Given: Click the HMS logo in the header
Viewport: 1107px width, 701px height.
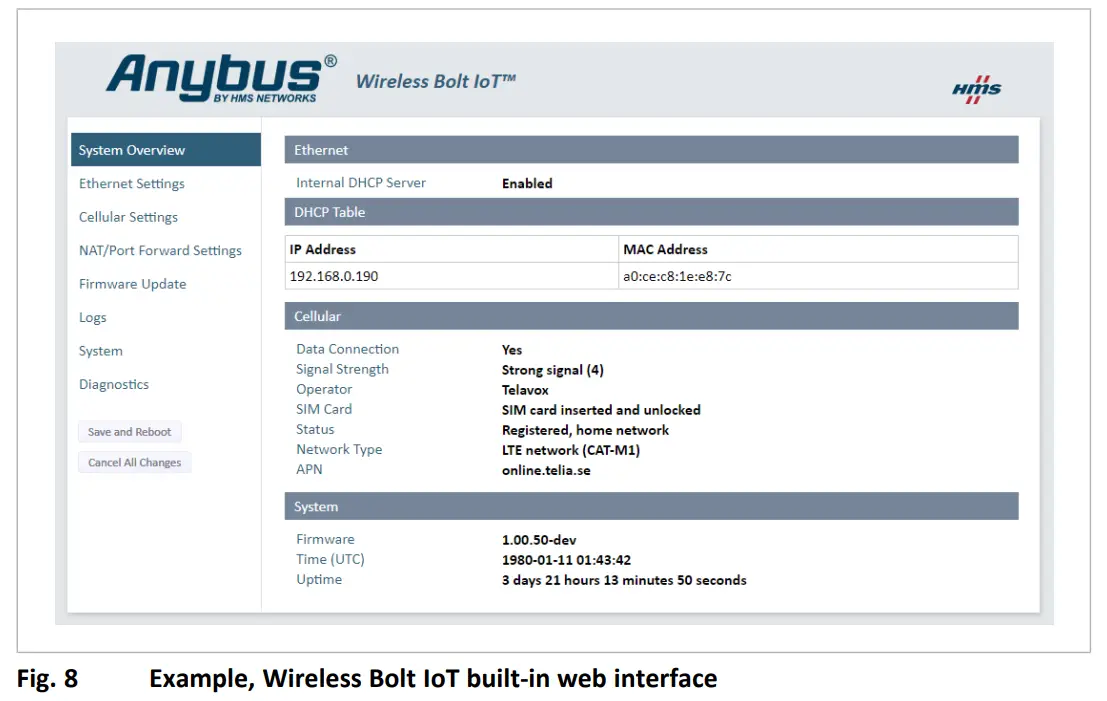Looking at the screenshot, I should click(979, 88).
